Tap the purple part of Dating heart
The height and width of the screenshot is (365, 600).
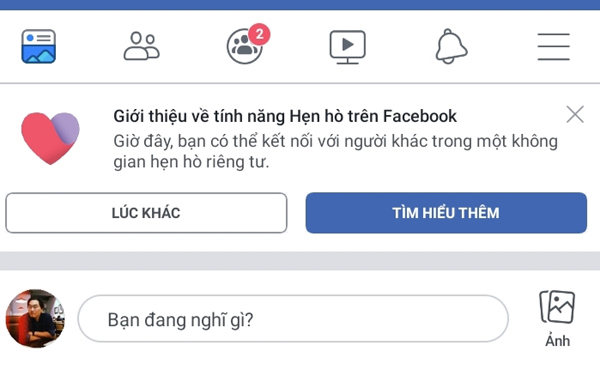click(x=66, y=128)
